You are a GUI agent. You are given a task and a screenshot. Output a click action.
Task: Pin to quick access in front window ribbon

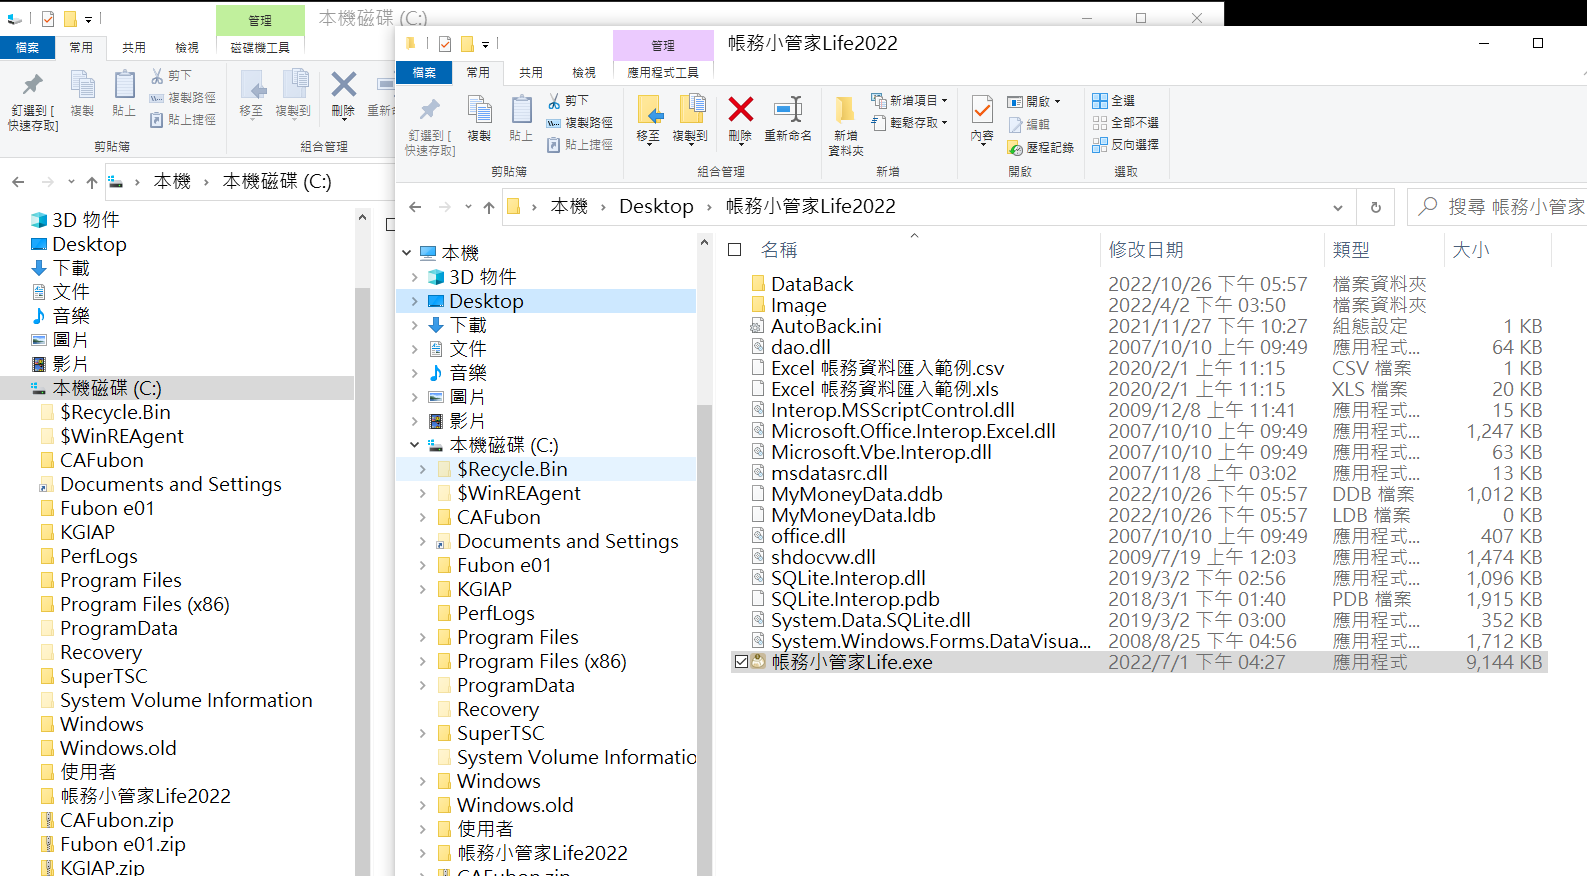click(x=430, y=125)
